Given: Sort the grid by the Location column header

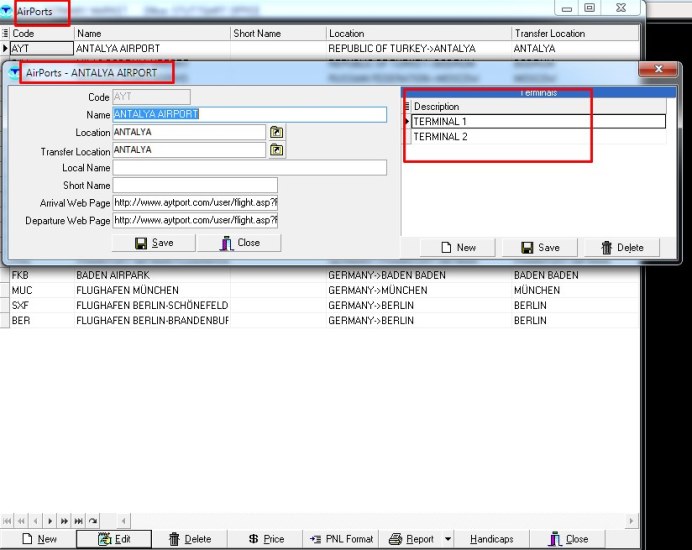Looking at the screenshot, I should (418, 33).
